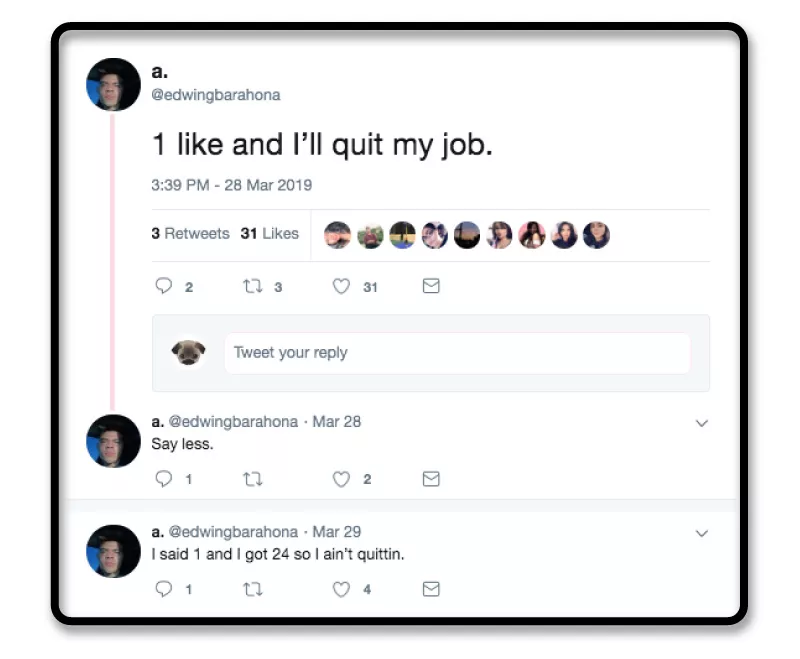Retweet the "ain't quittin" reply
The image size is (800, 659).
pyautogui.click(x=252, y=589)
